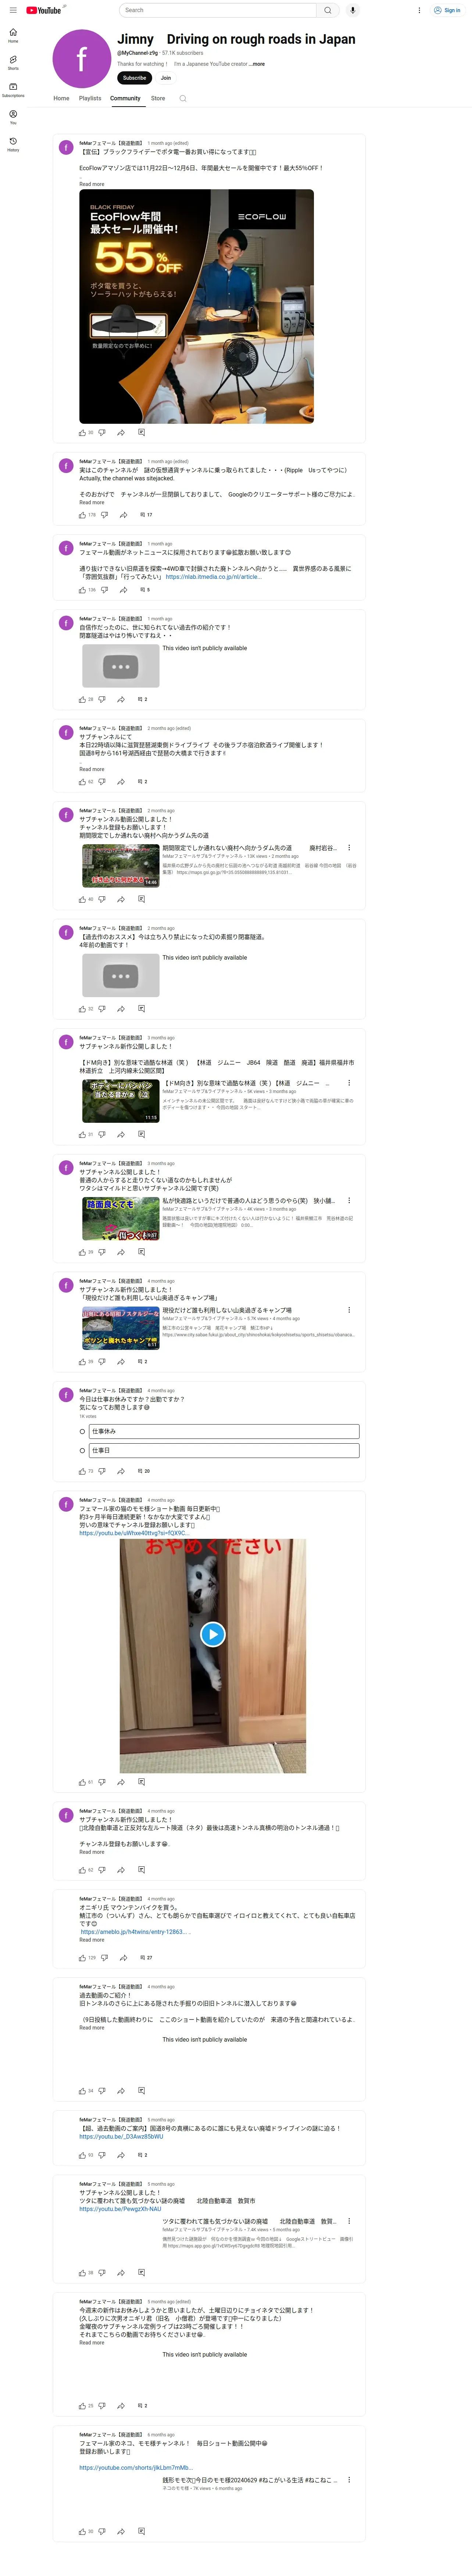Viewport: 472px width, 2576px height.
Task: Switch to the channel Home tab
Action: click(61, 98)
